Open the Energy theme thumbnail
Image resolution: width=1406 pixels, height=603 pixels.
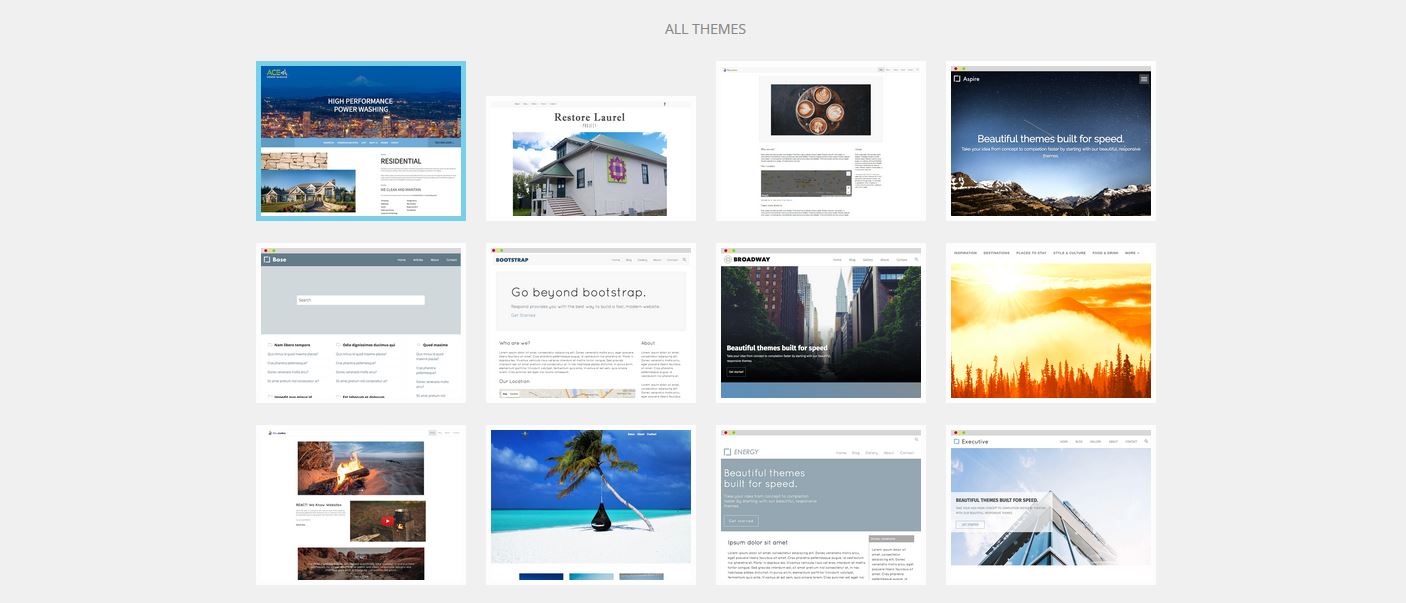(x=821, y=505)
